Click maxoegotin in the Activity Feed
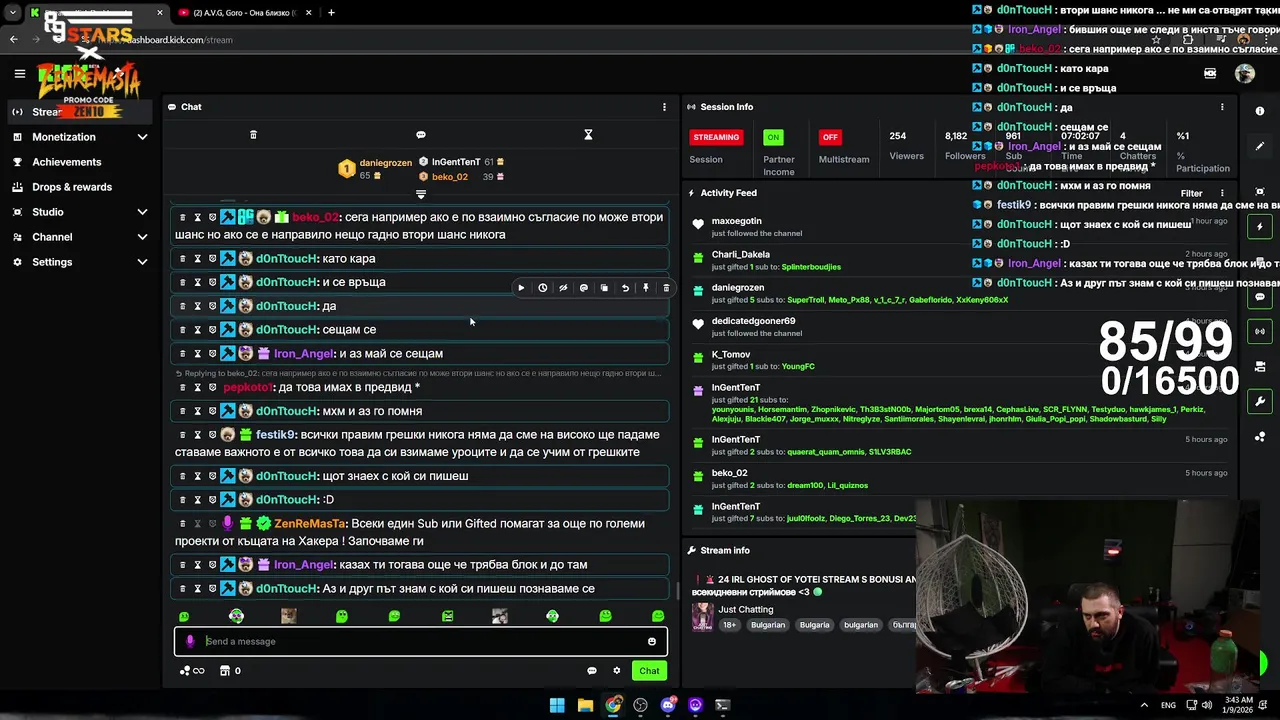The height and width of the screenshot is (720, 1280). pyautogui.click(x=737, y=221)
